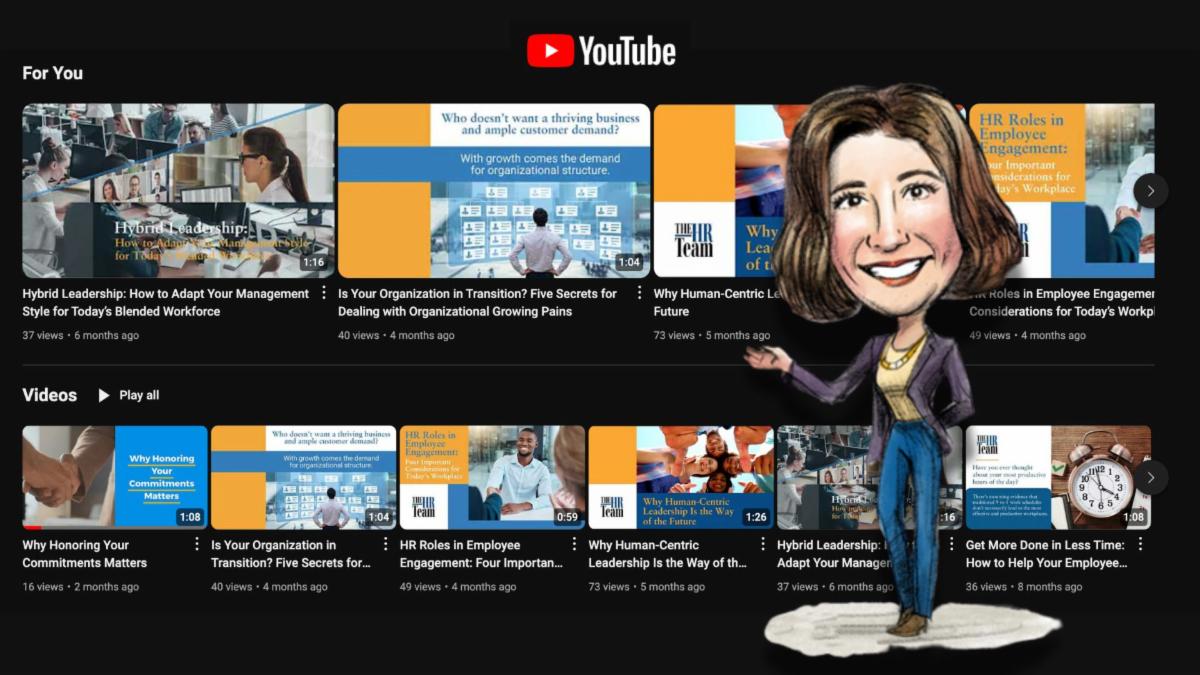Play the Hybrid Leadership thumbnail in For You
Viewport: 1200px width, 675px height.
click(178, 190)
